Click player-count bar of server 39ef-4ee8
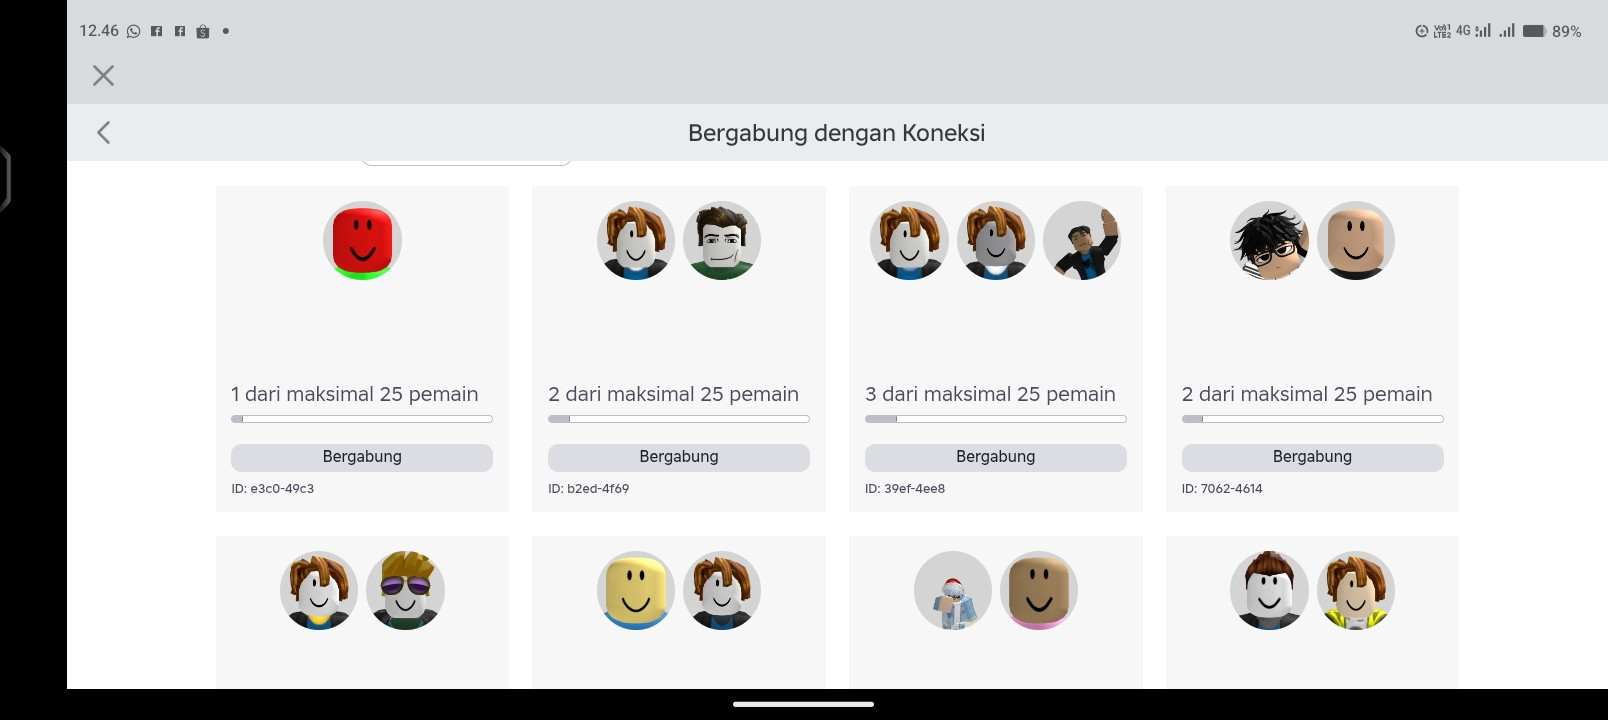Screen dimensions: 1608x720 coord(996,419)
